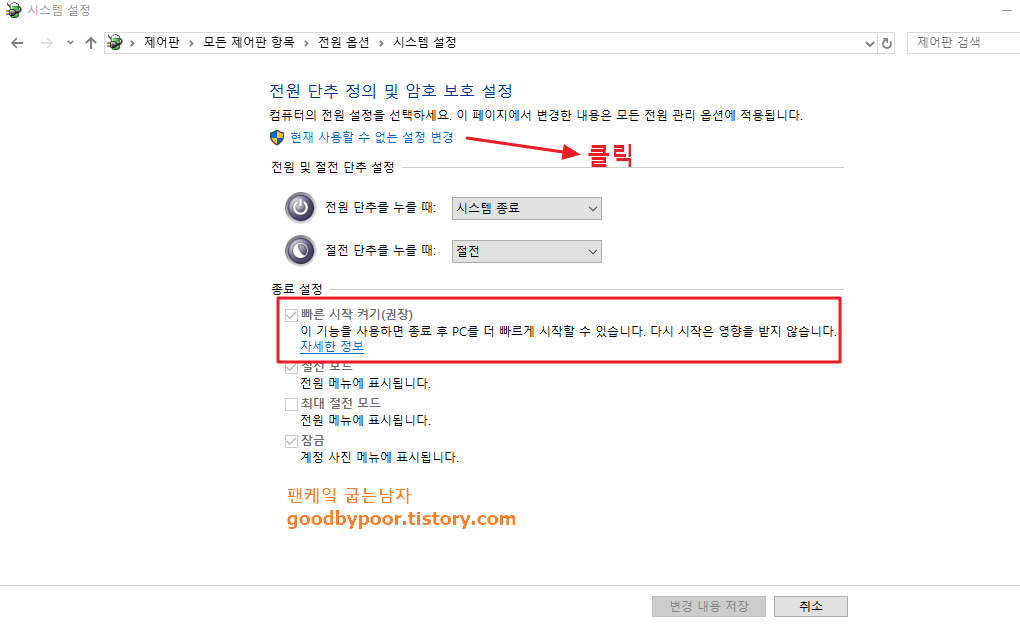Click 현재 사용할 수 없는 설정 변경 link
The image size is (1020, 625).
pyautogui.click(x=372, y=137)
